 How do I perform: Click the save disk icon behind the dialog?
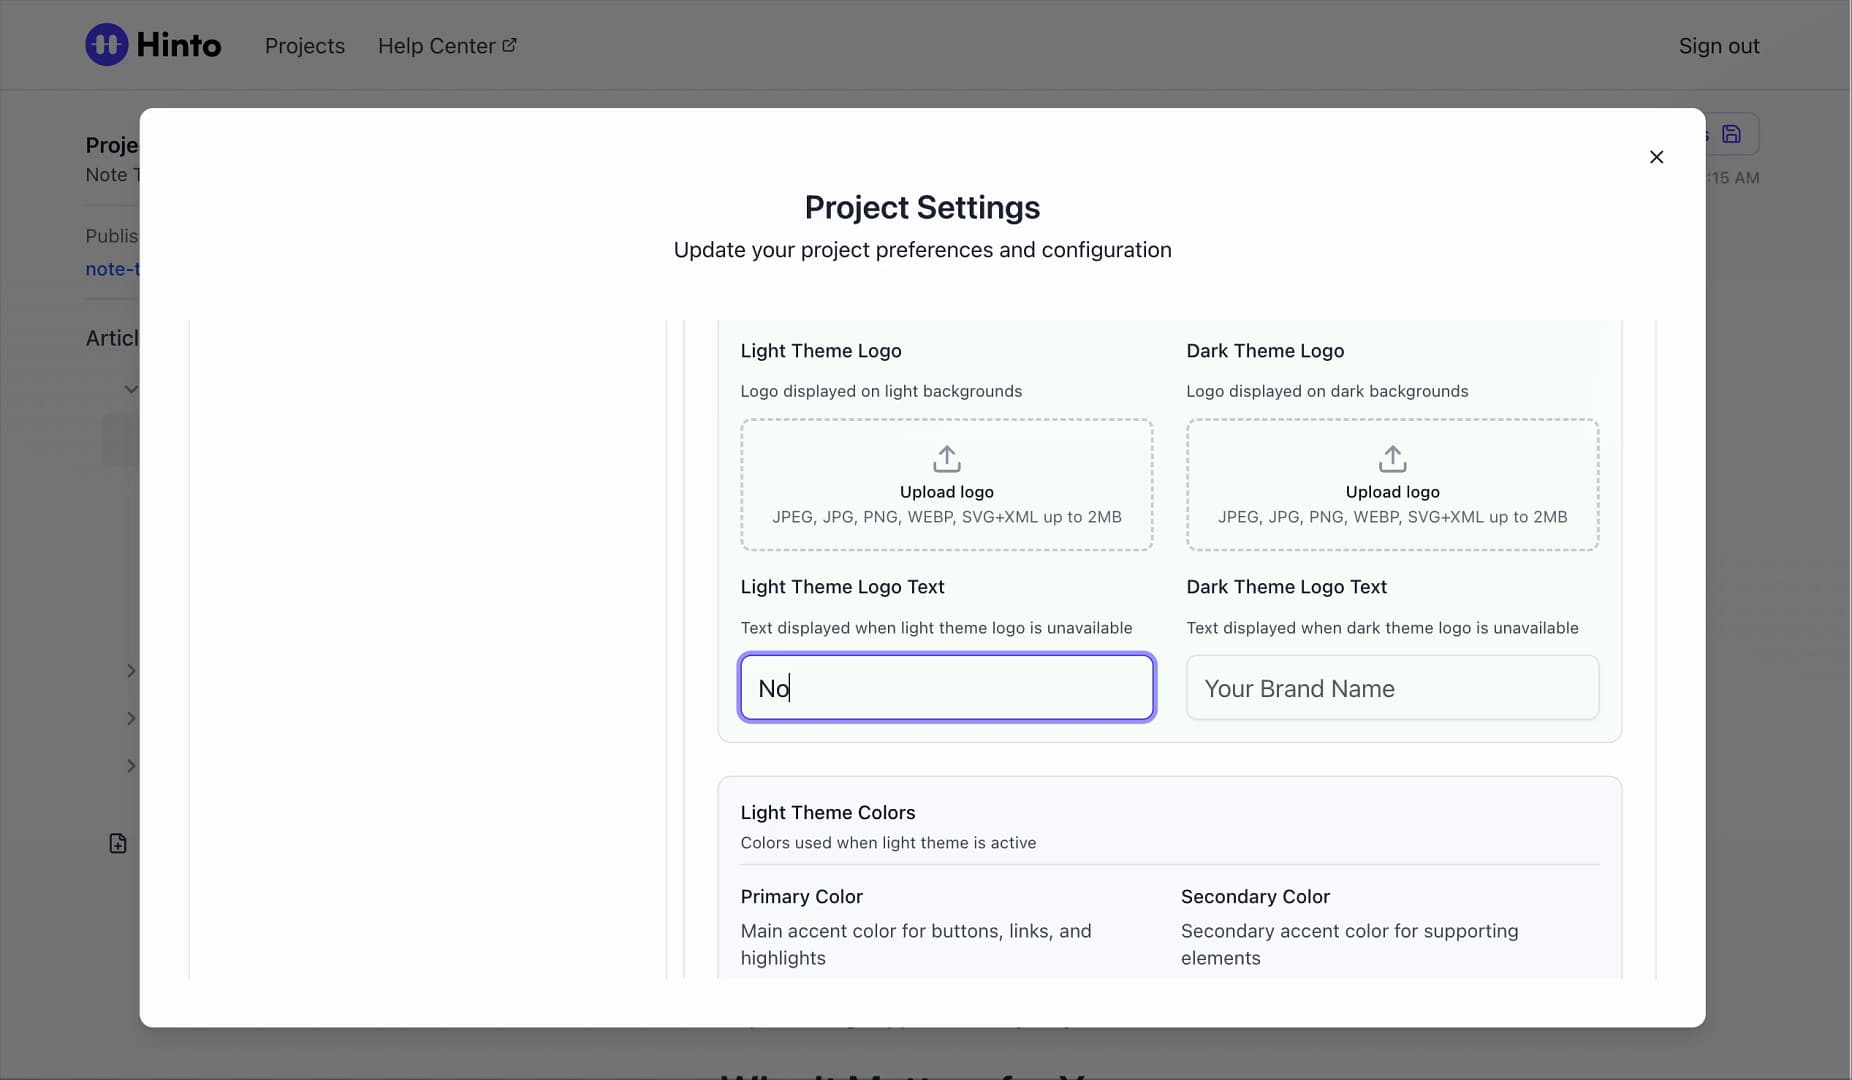pos(1731,134)
